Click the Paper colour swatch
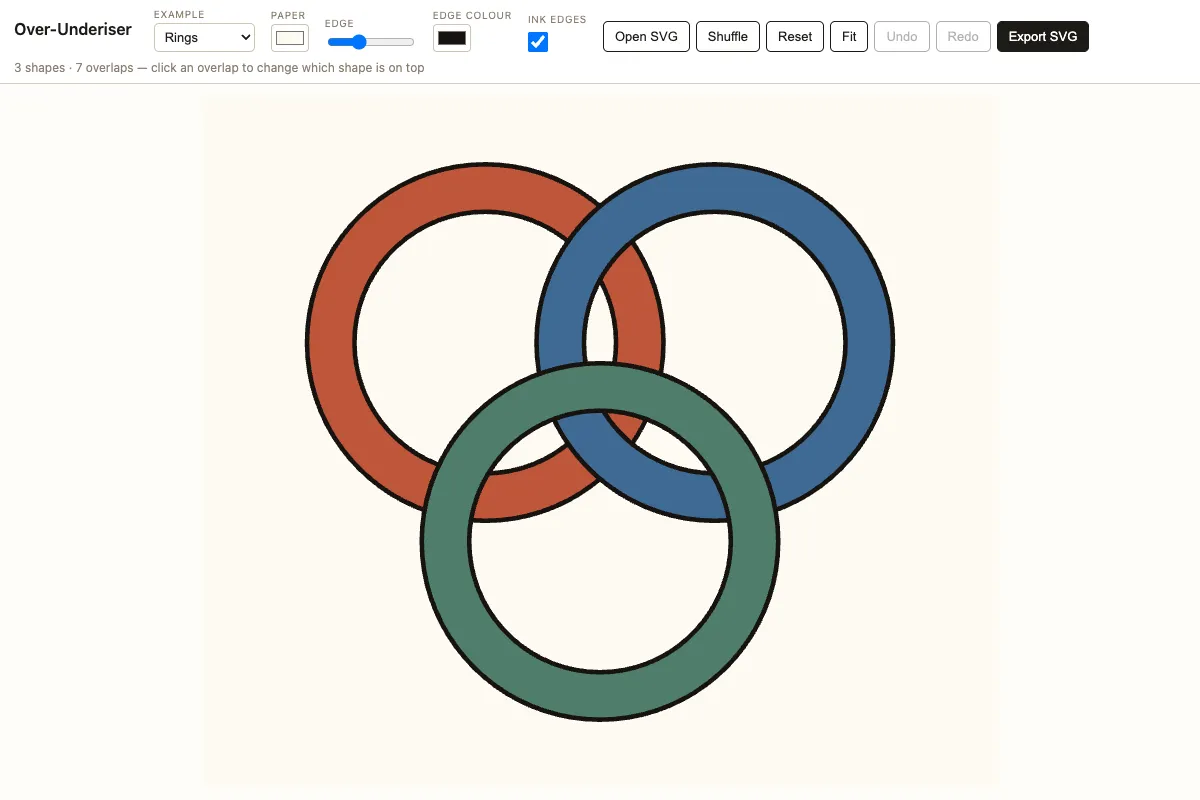This screenshot has height=800, width=1200. point(290,38)
